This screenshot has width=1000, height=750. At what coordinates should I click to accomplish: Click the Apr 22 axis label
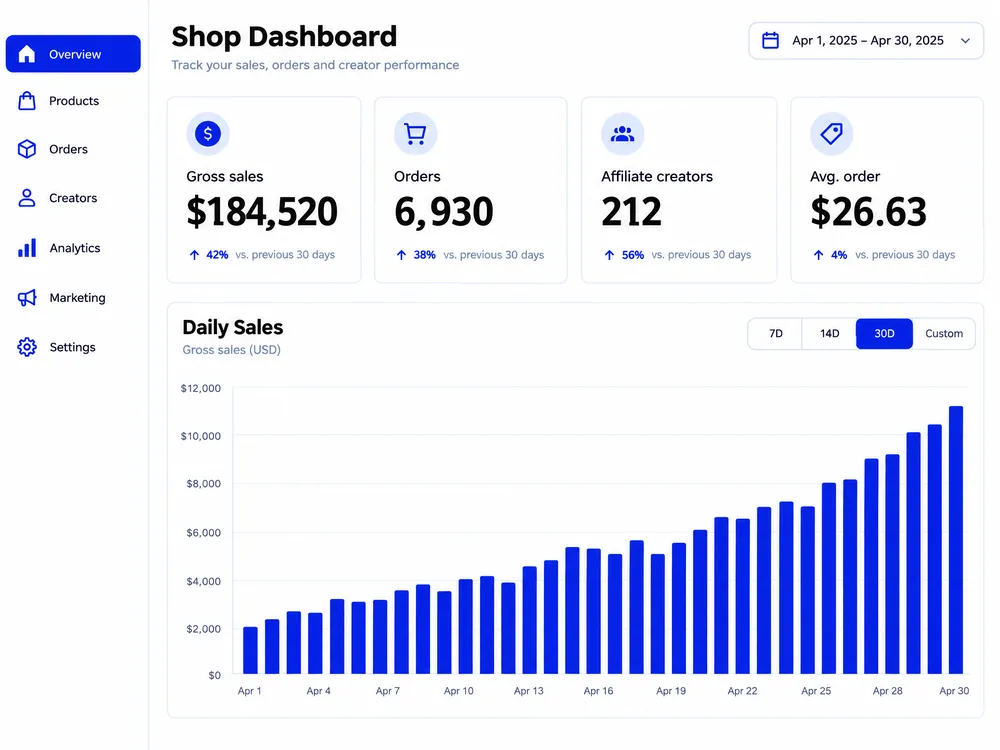(x=742, y=691)
